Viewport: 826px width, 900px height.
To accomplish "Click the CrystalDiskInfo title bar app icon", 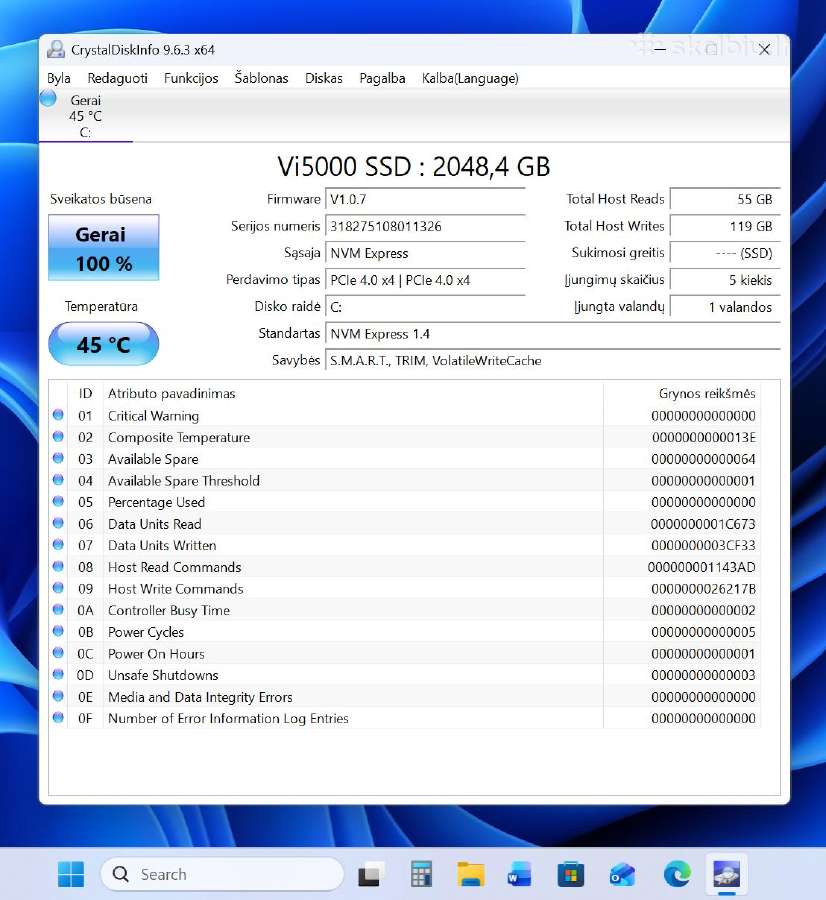I will [56, 50].
